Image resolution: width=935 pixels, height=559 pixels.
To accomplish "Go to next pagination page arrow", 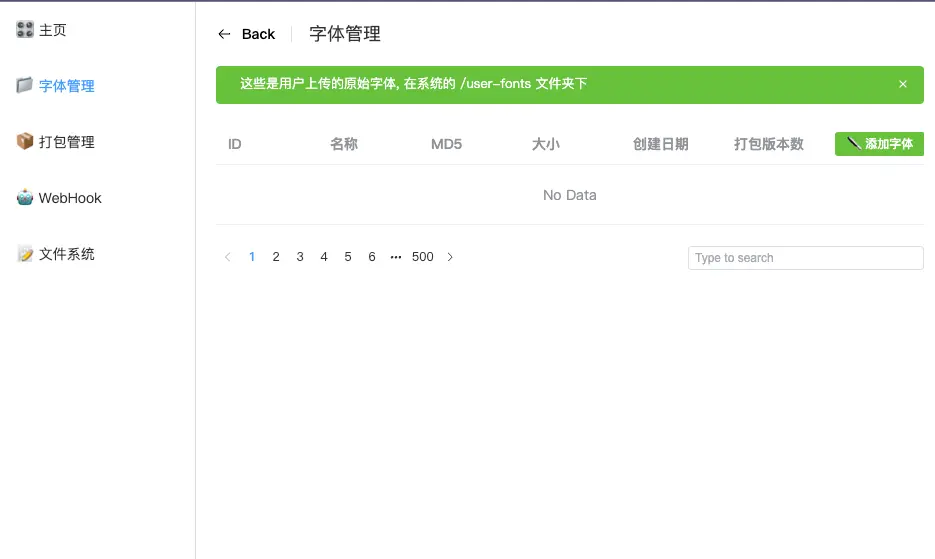I will coord(450,257).
